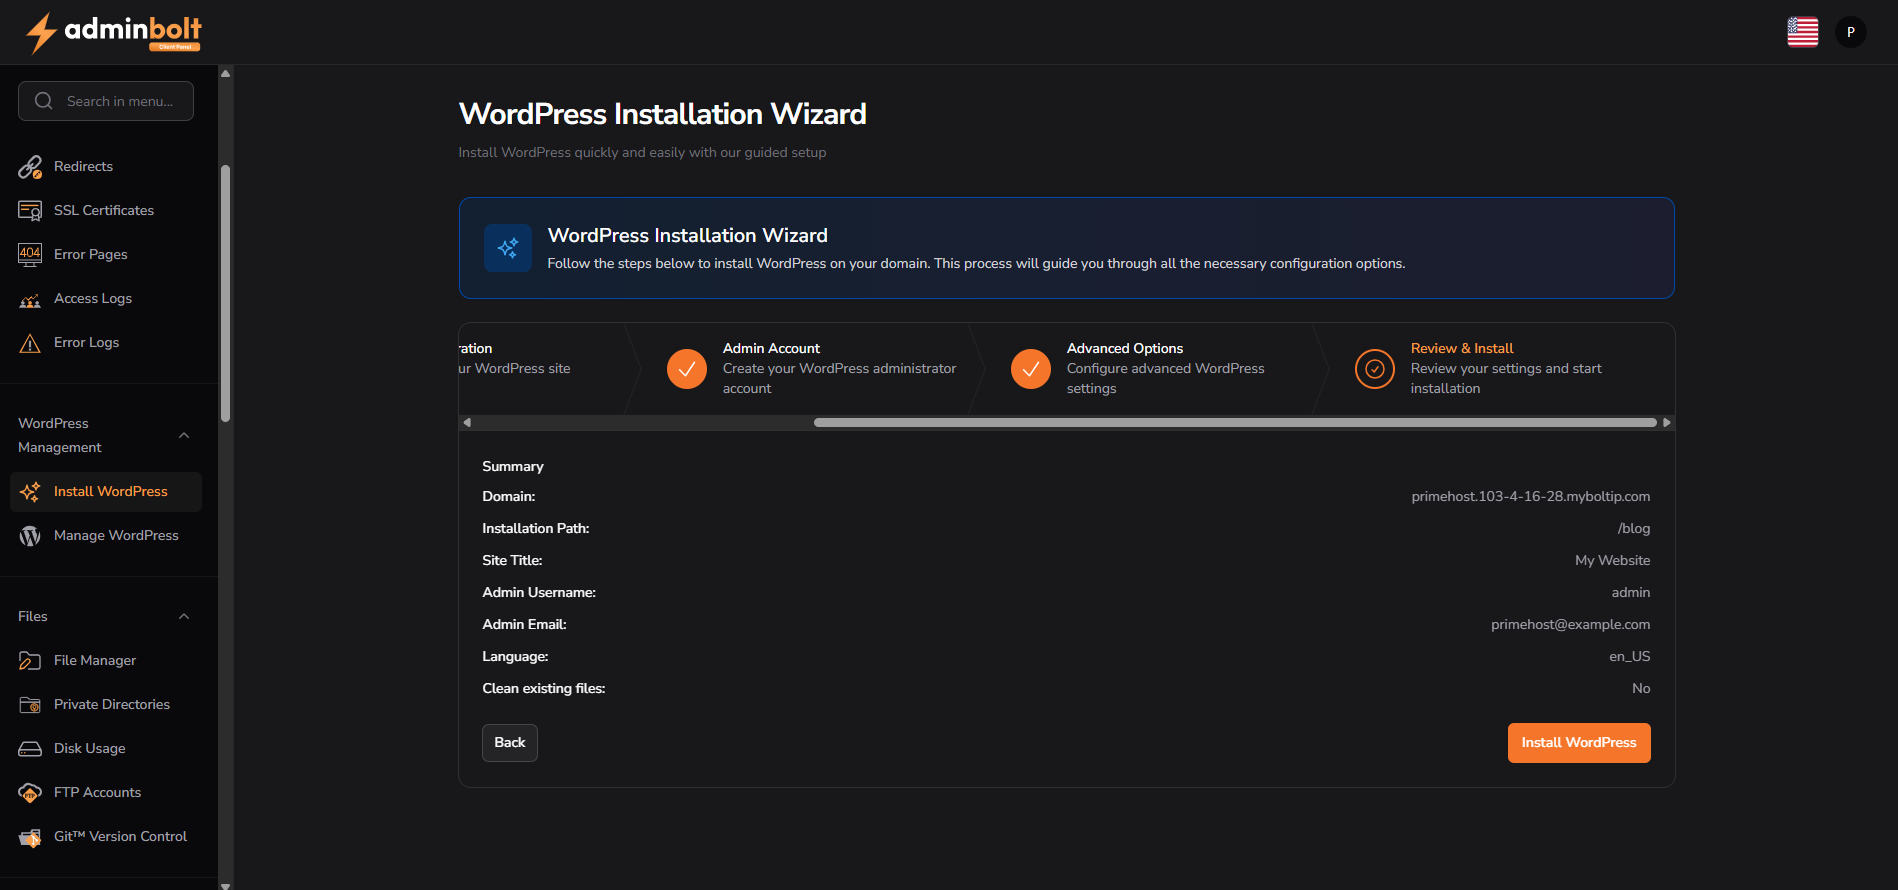Click the admin email primehost@example.com
This screenshot has height=890, width=1898.
[1571, 625]
